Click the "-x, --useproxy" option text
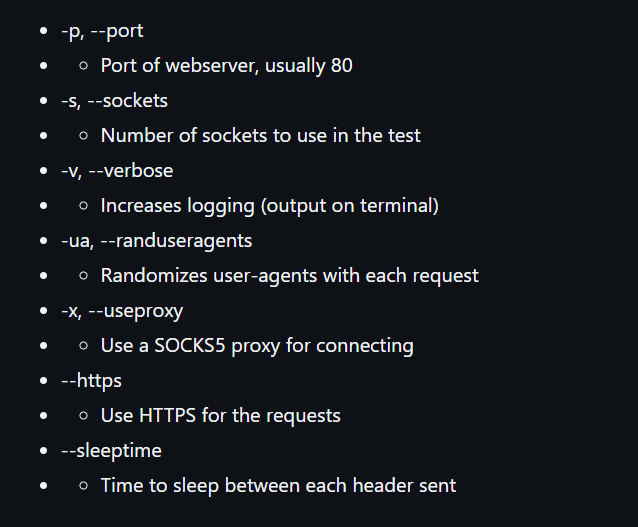The height and width of the screenshot is (527, 638). [x=122, y=311]
